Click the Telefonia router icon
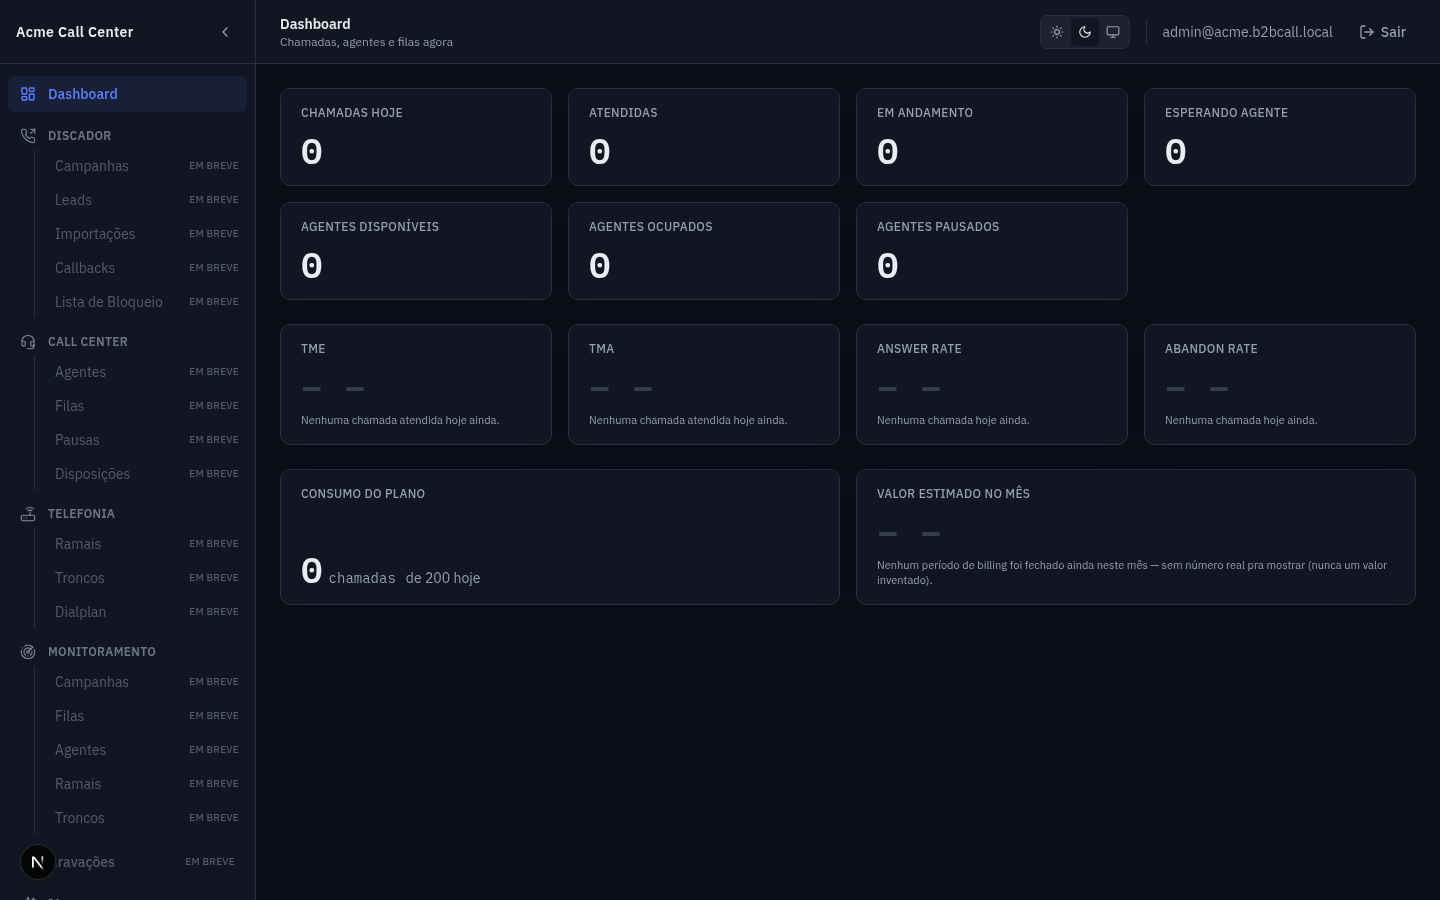The image size is (1440, 900). [28, 514]
